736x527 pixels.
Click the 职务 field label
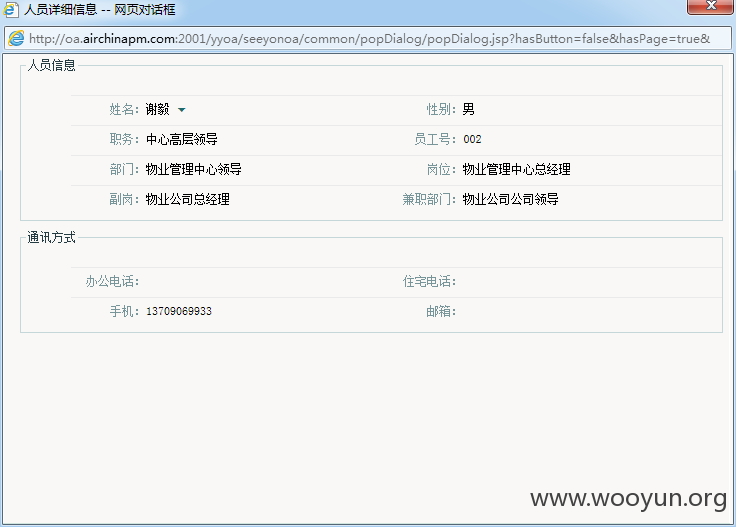click(124, 139)
